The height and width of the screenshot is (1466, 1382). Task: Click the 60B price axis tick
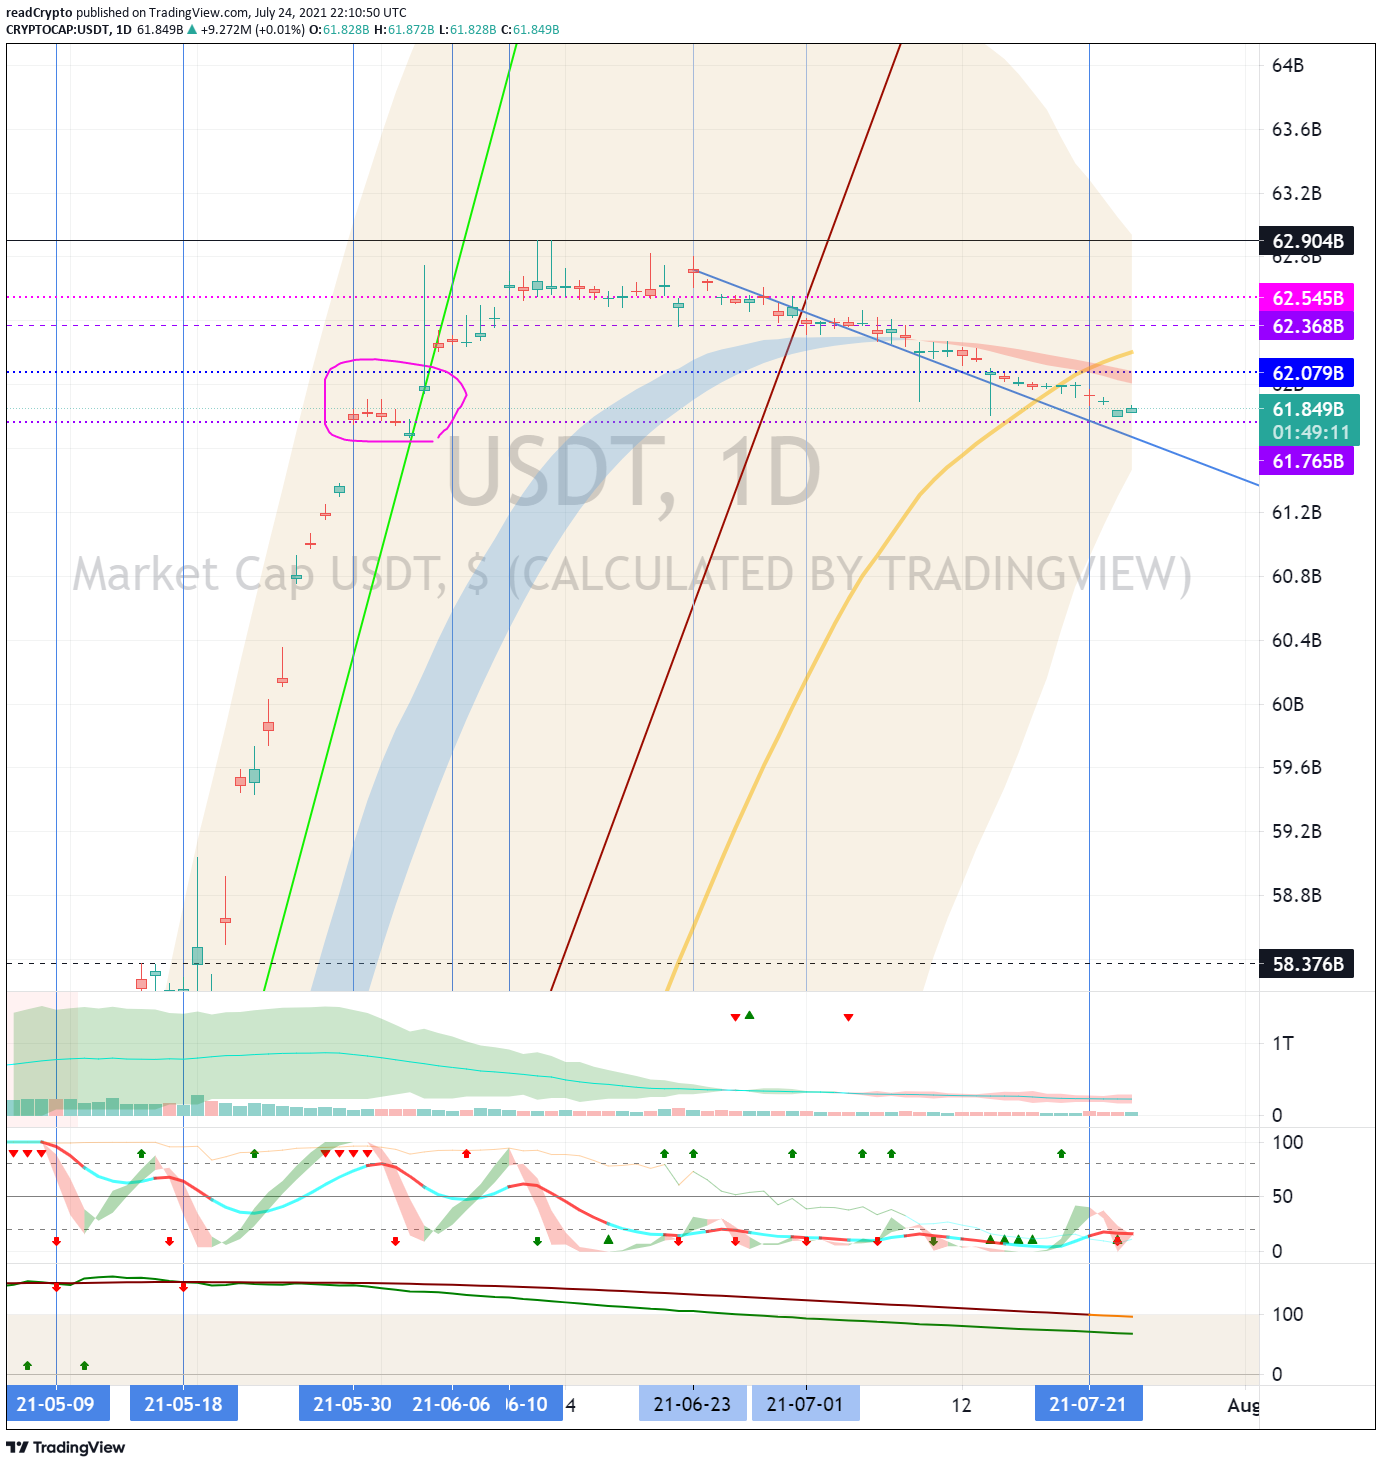pyautogui.click(x=1288, y=704)
